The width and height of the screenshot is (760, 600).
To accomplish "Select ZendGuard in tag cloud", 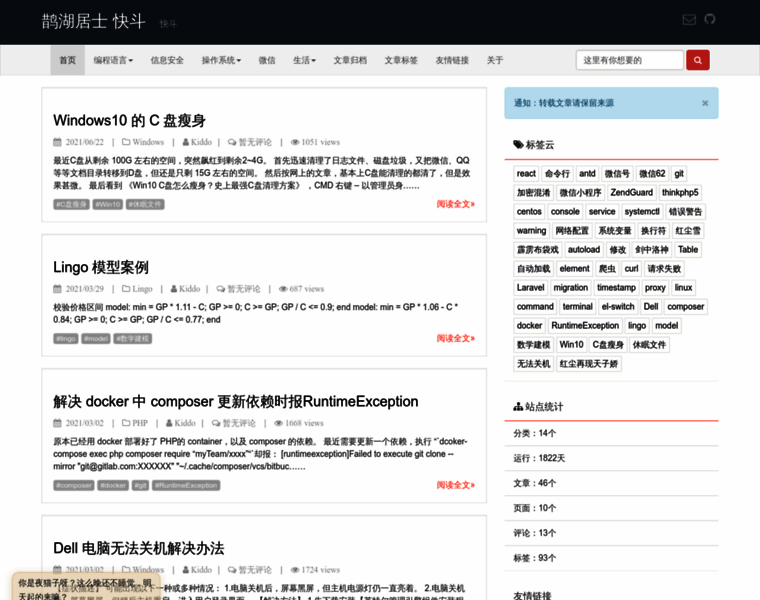I will 632,192.
